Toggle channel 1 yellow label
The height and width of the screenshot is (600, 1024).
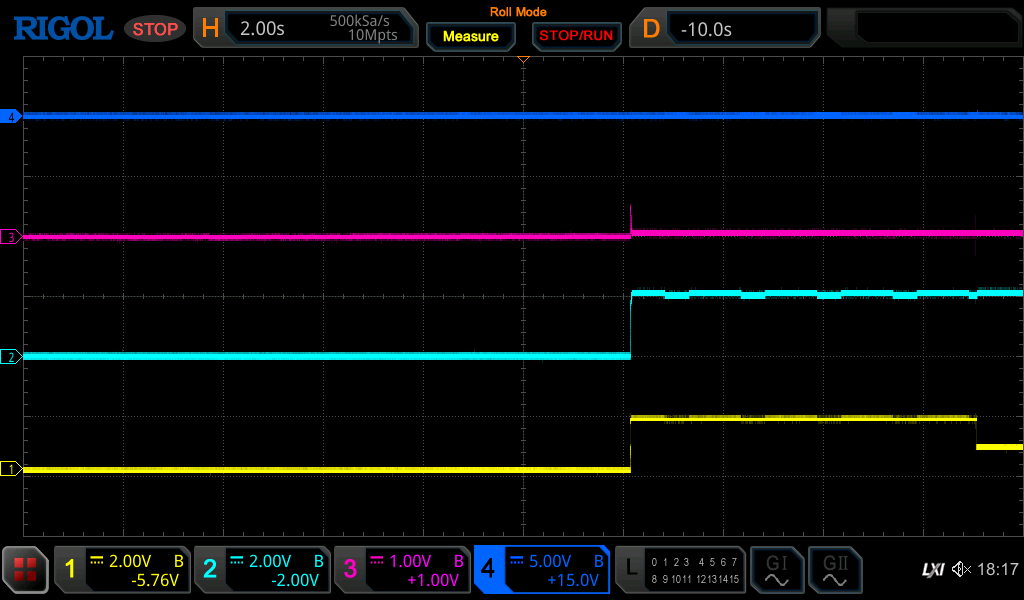pos(71,569)
